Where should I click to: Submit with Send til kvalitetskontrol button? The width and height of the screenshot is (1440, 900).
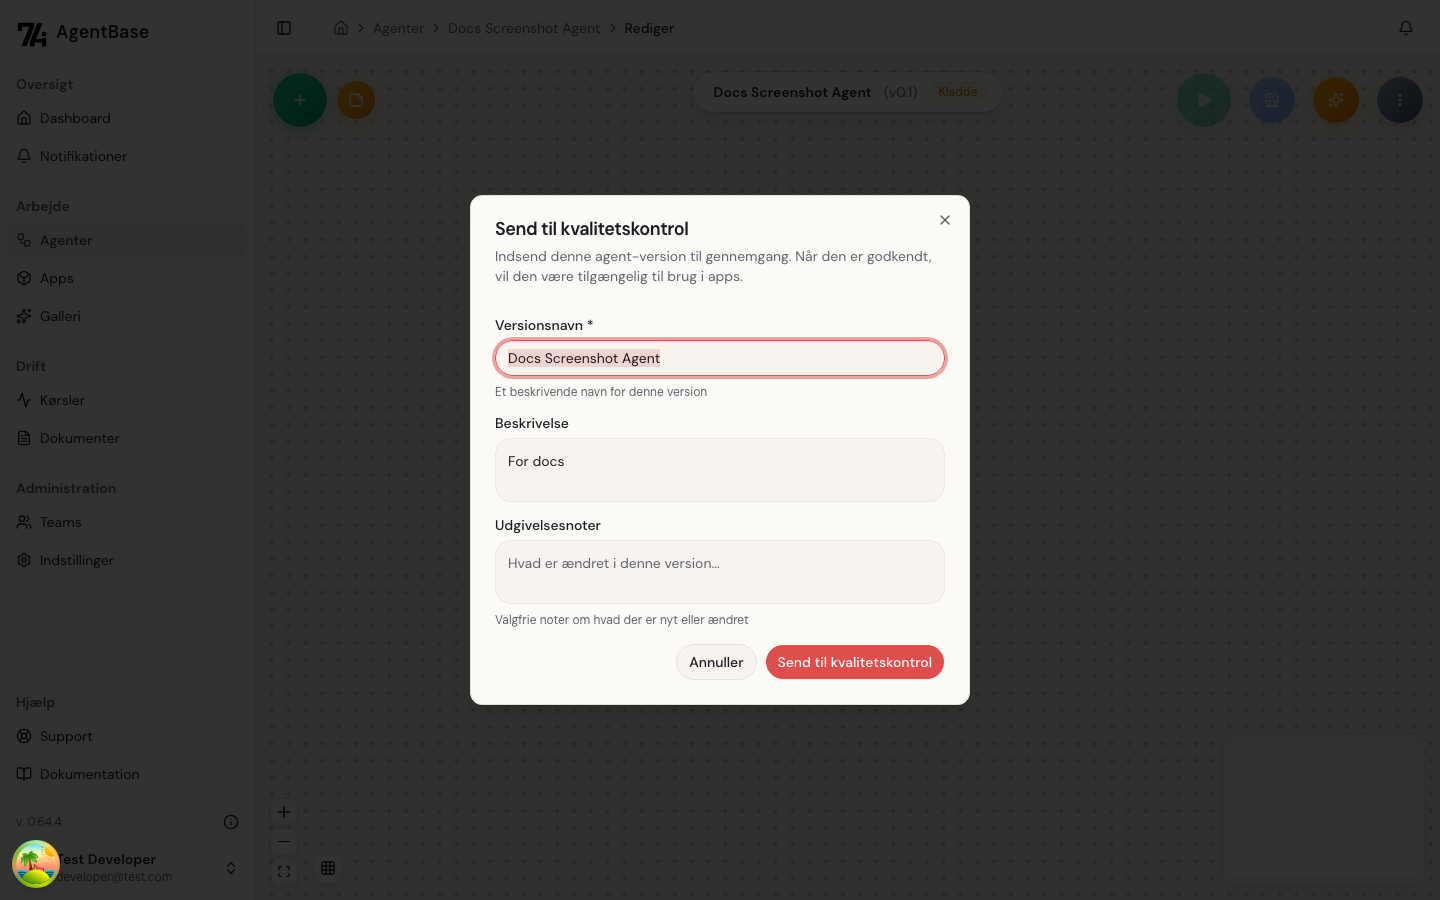pyautogui.click(x=855, y=662)
